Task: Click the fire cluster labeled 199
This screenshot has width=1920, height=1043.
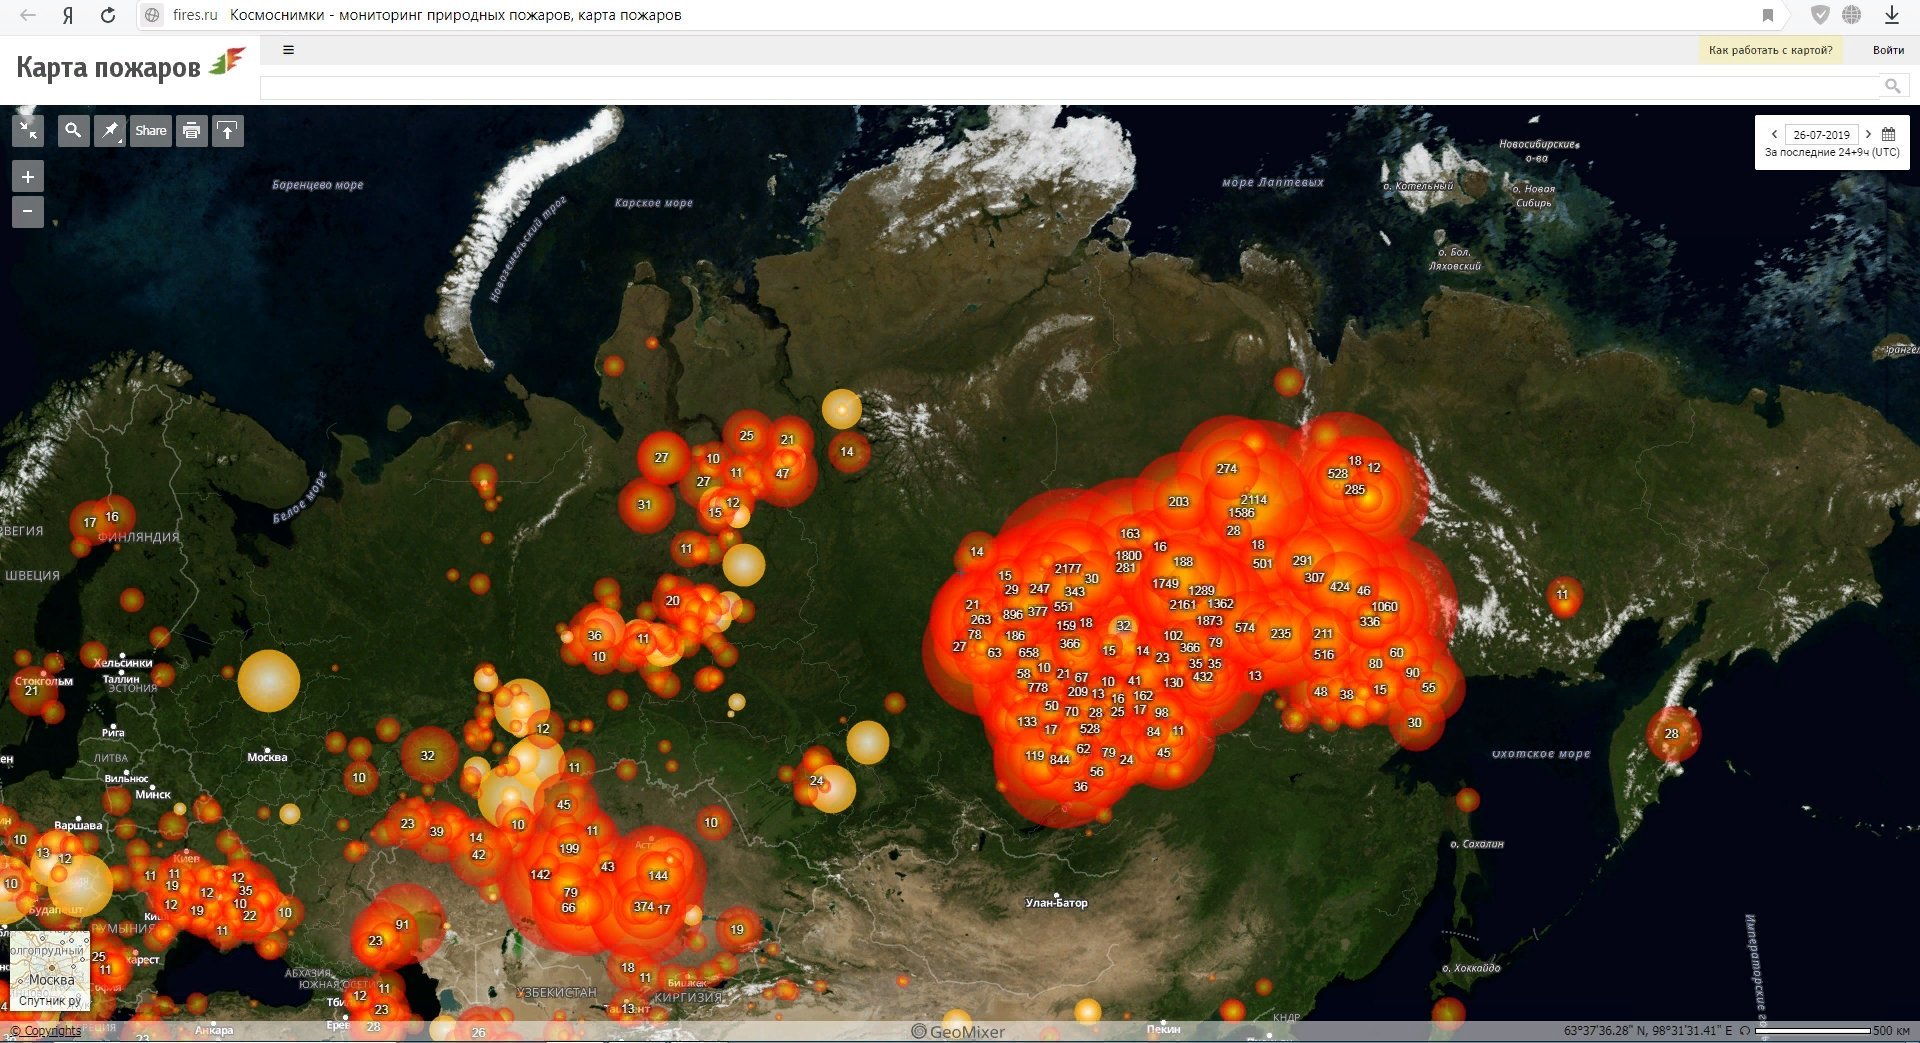Action: coord(569,848)
